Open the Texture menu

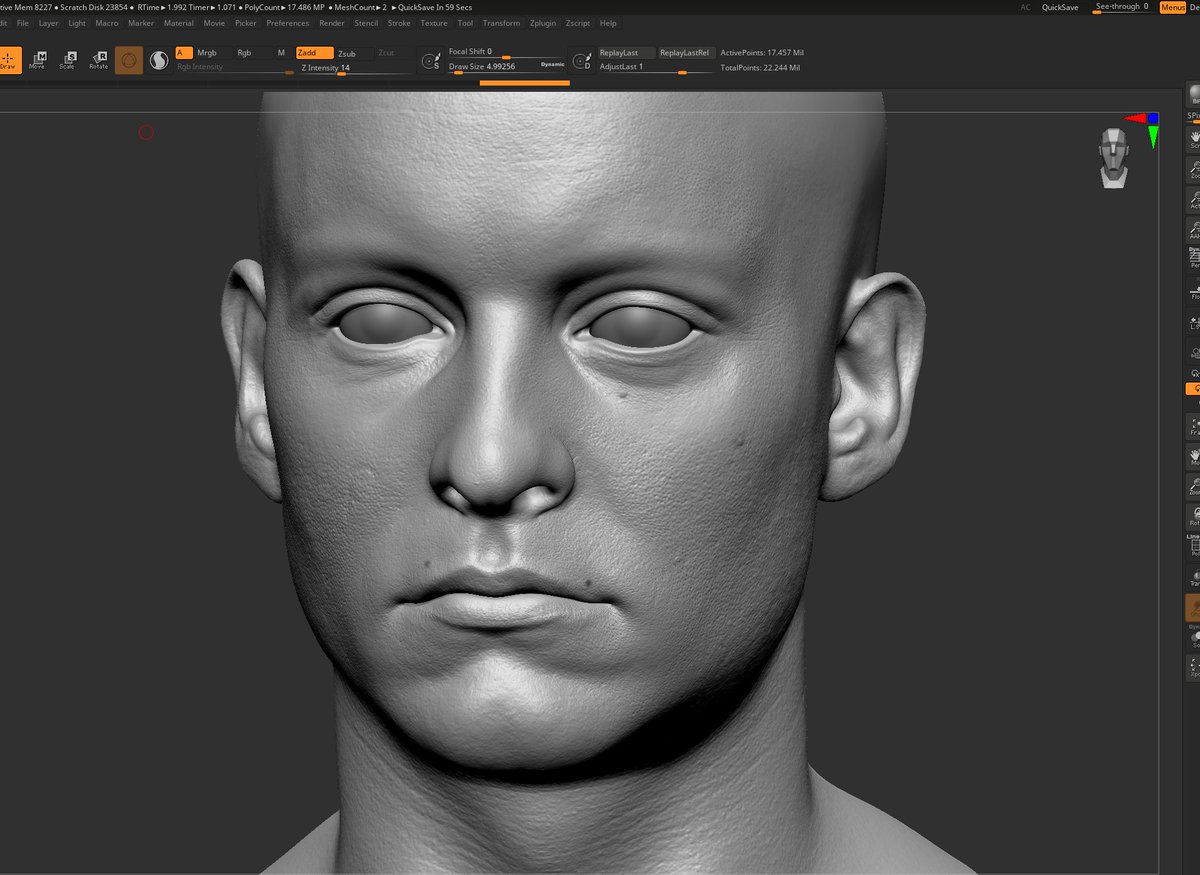(x=434, y=23)
